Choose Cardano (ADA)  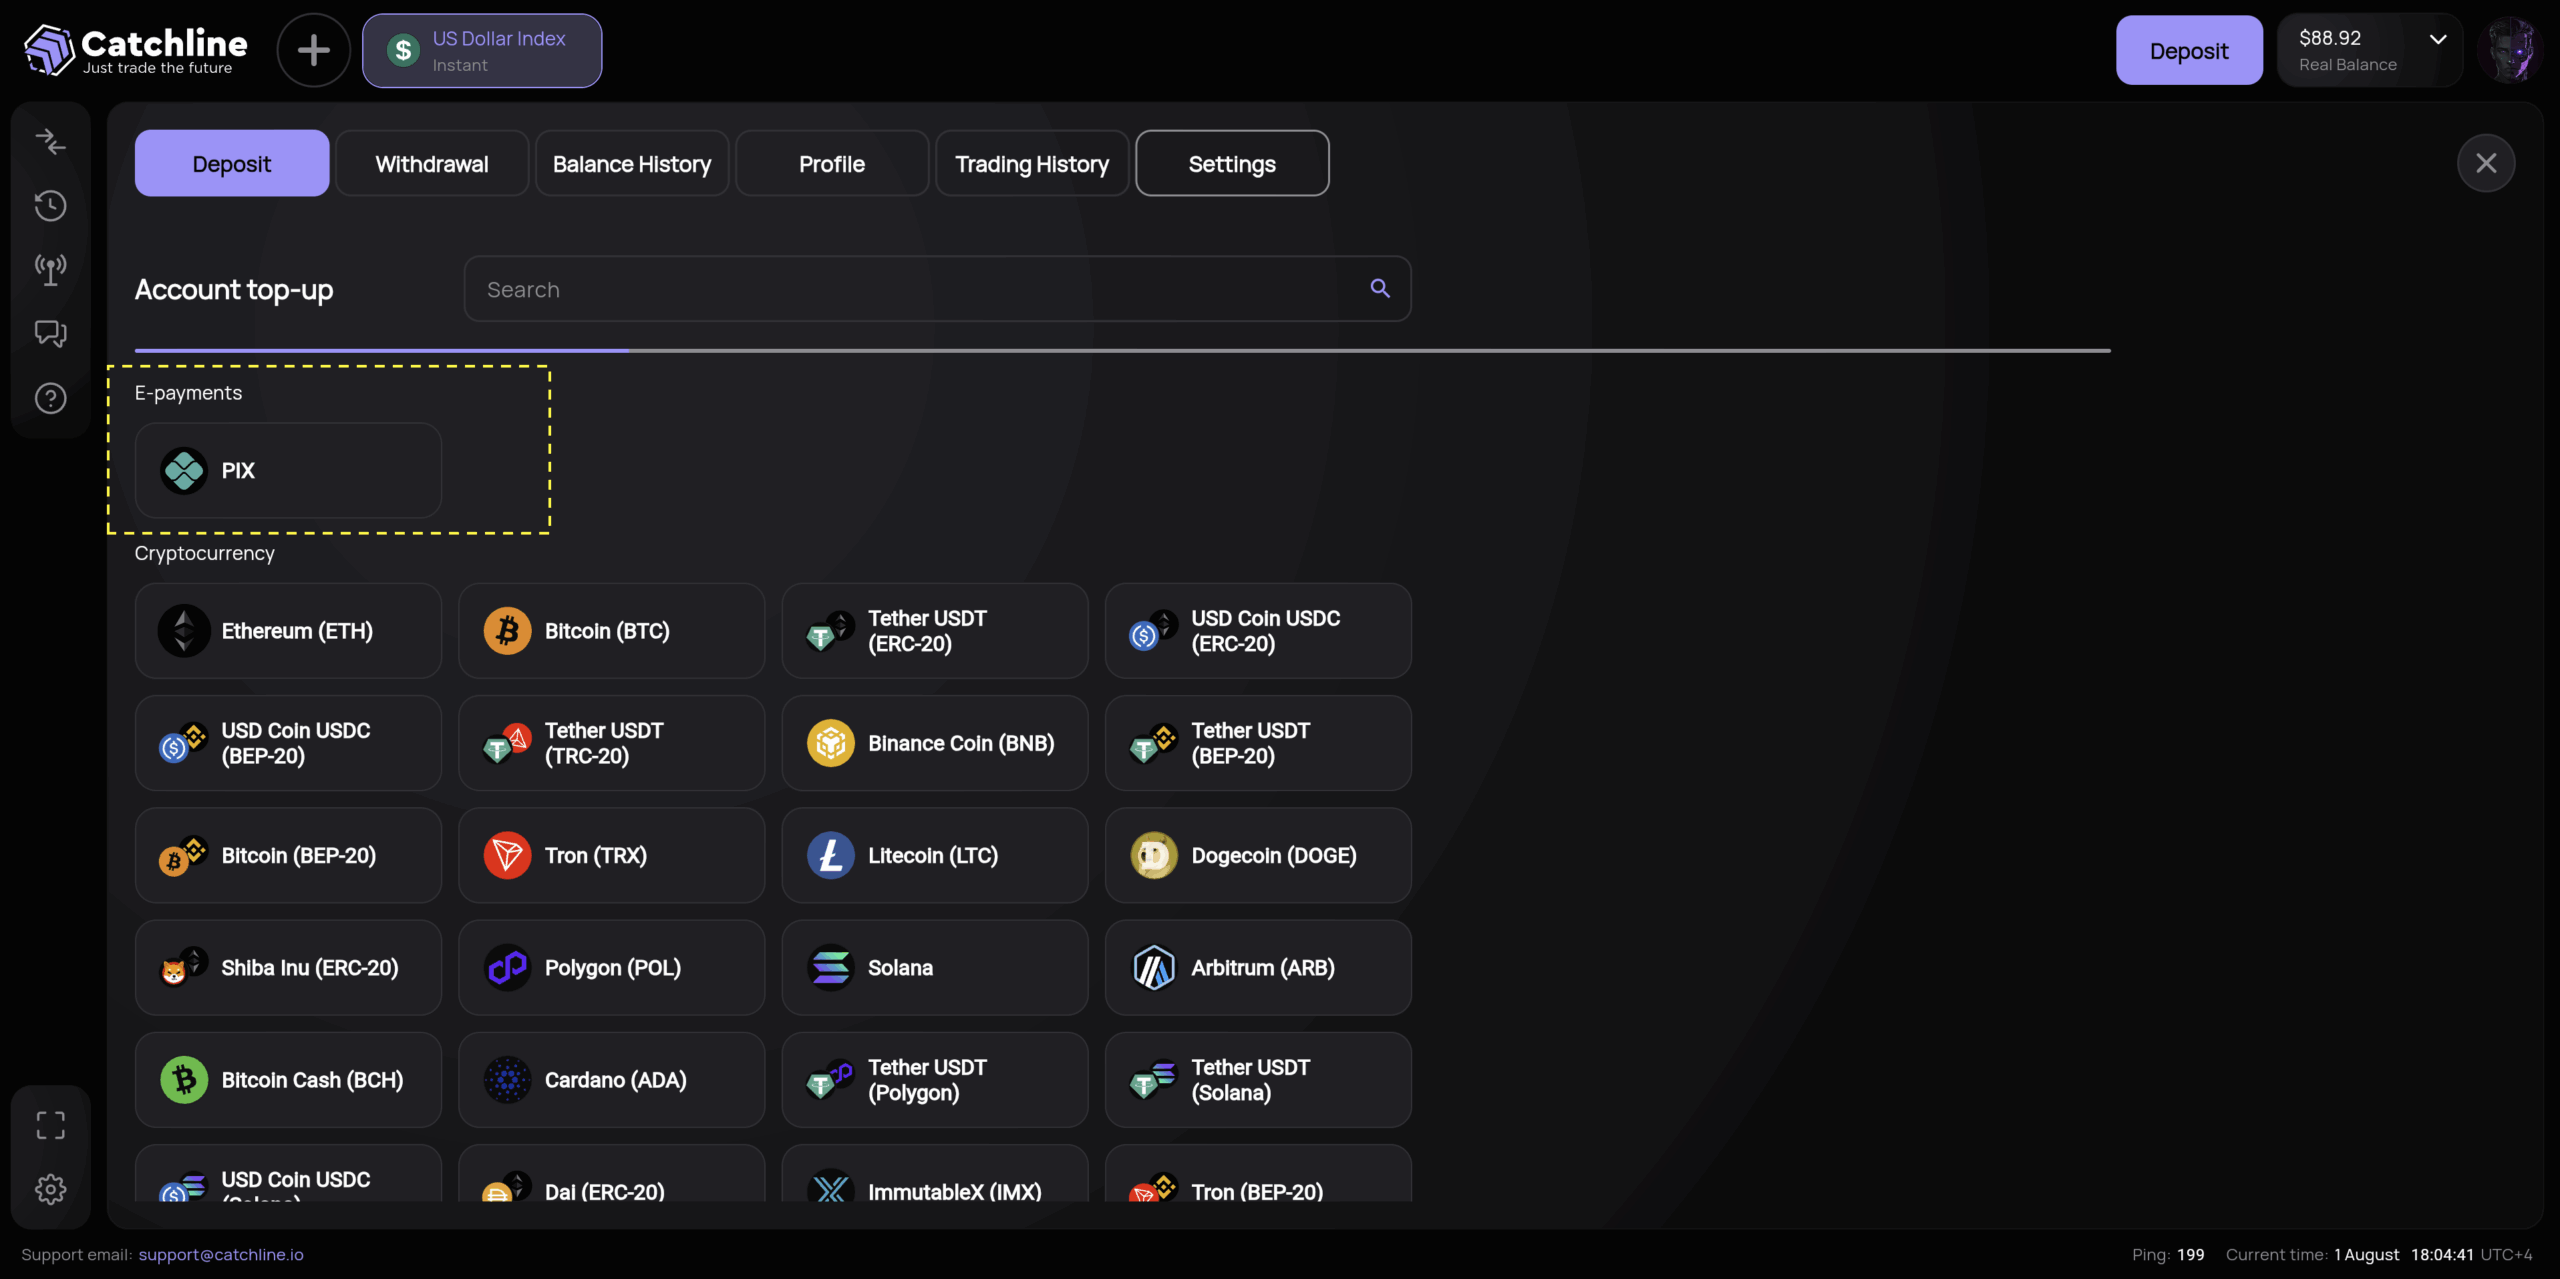tap(611, 1080)
